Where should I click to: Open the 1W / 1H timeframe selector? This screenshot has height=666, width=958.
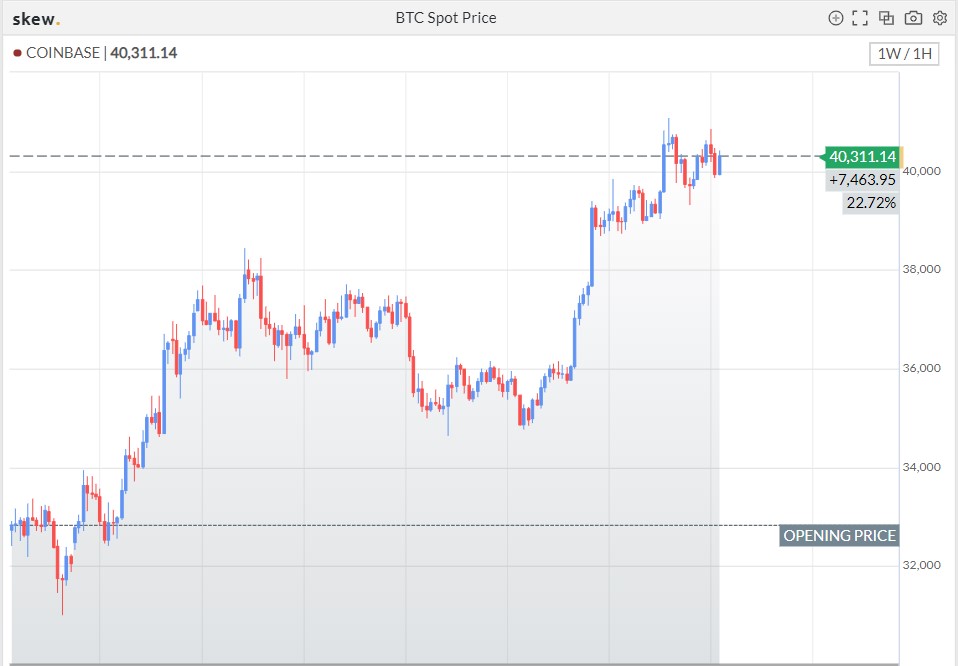[x=904, y=54]
